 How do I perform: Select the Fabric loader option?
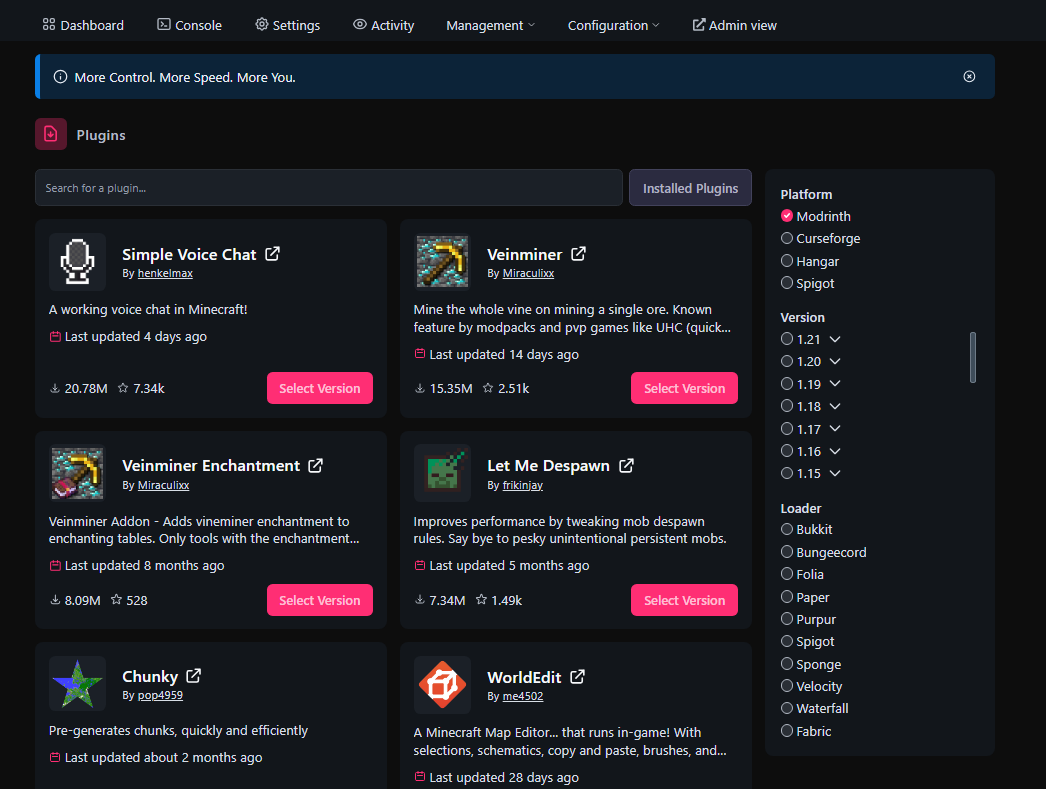click(x=787, y=730)
